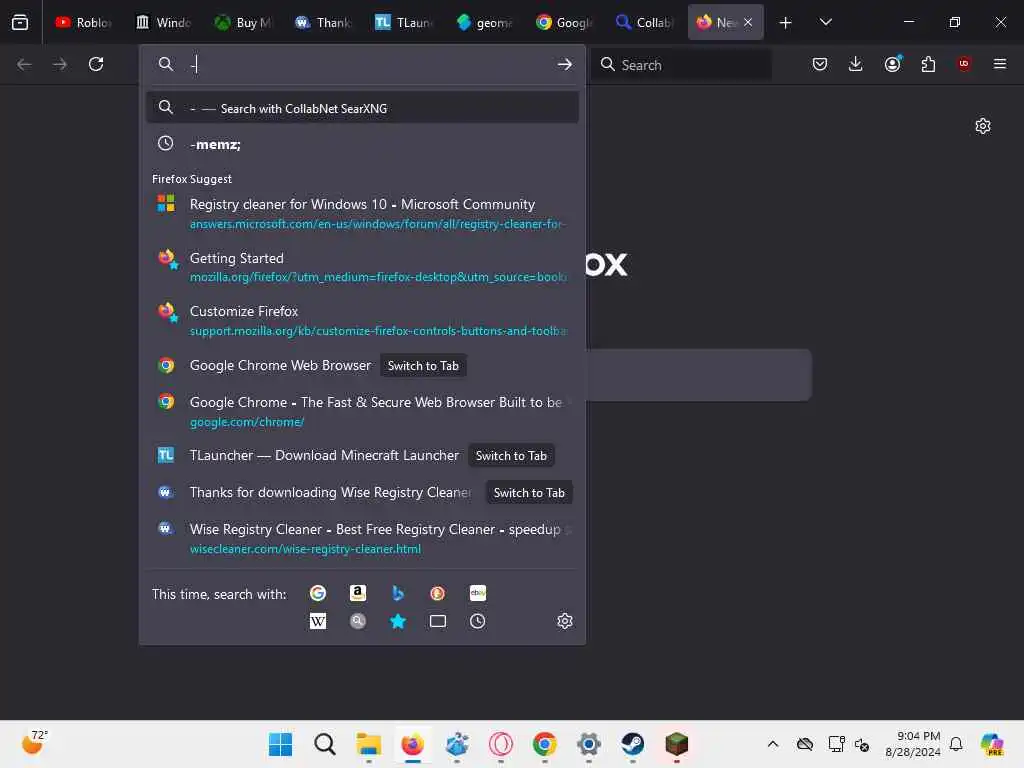Image resolution: width=1024 pixels, height=768 pixels.
Task: Expand the list all tabs chevron
Action: 825,23
